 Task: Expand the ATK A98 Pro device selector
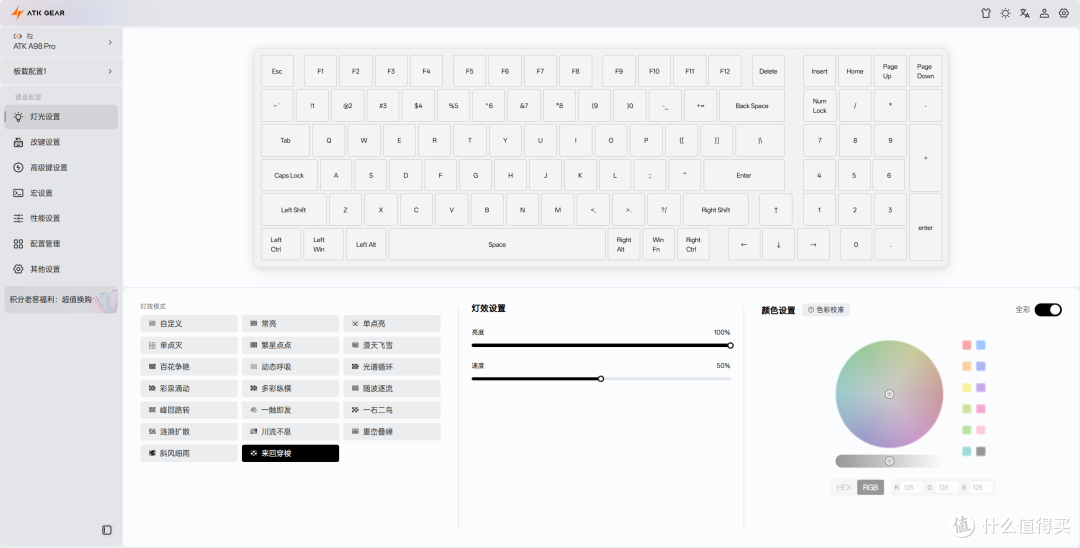click(61, 42)
